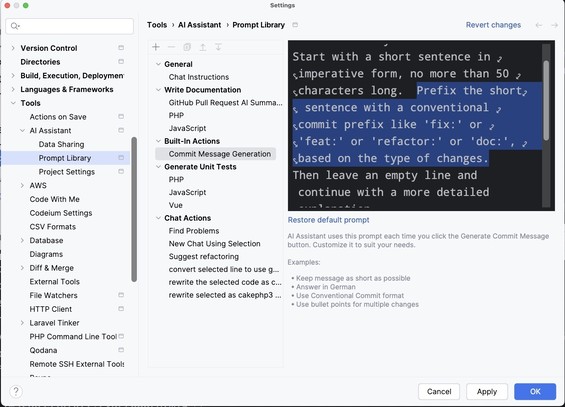
Task: Select Vue under Generate Unit Tests
Action: (x=175, y=205)
